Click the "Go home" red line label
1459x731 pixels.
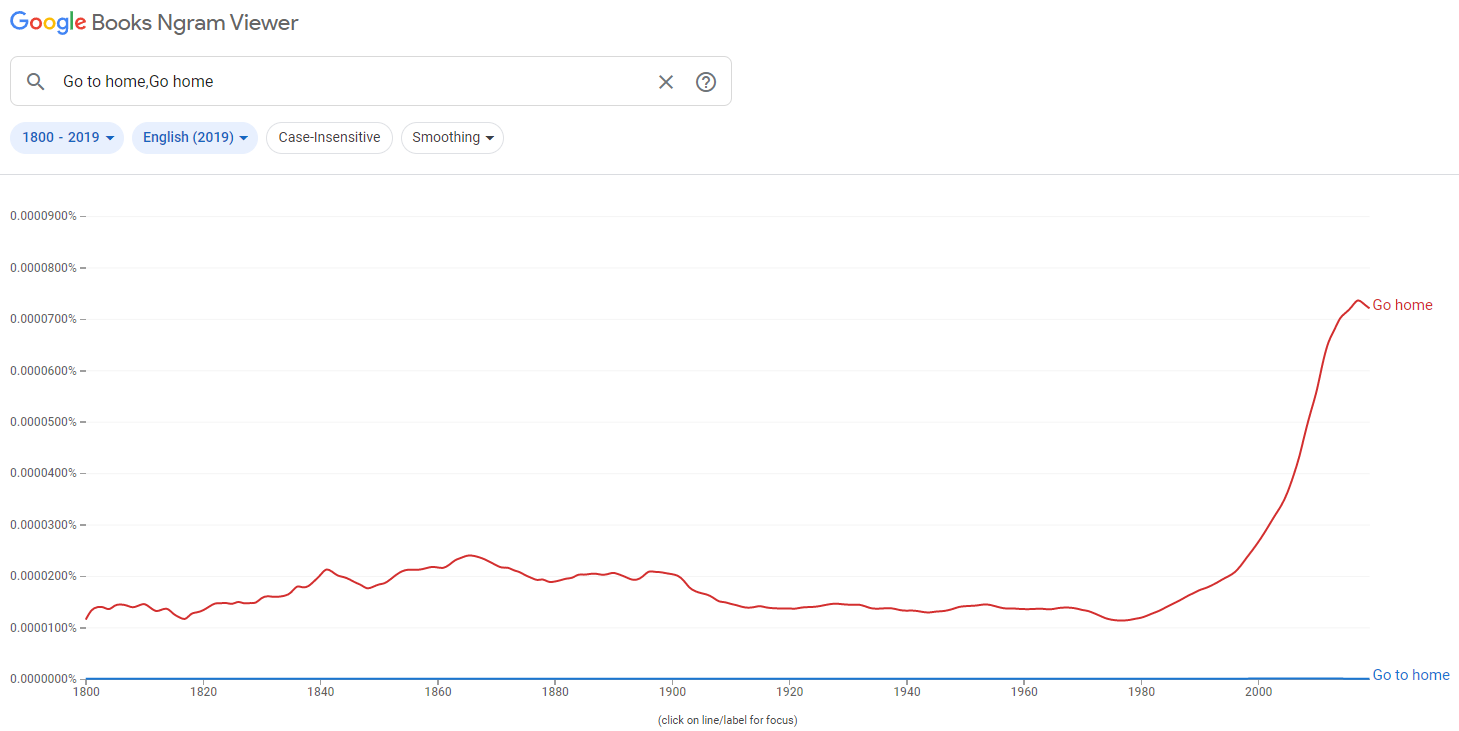click(x=1402, y=305)
